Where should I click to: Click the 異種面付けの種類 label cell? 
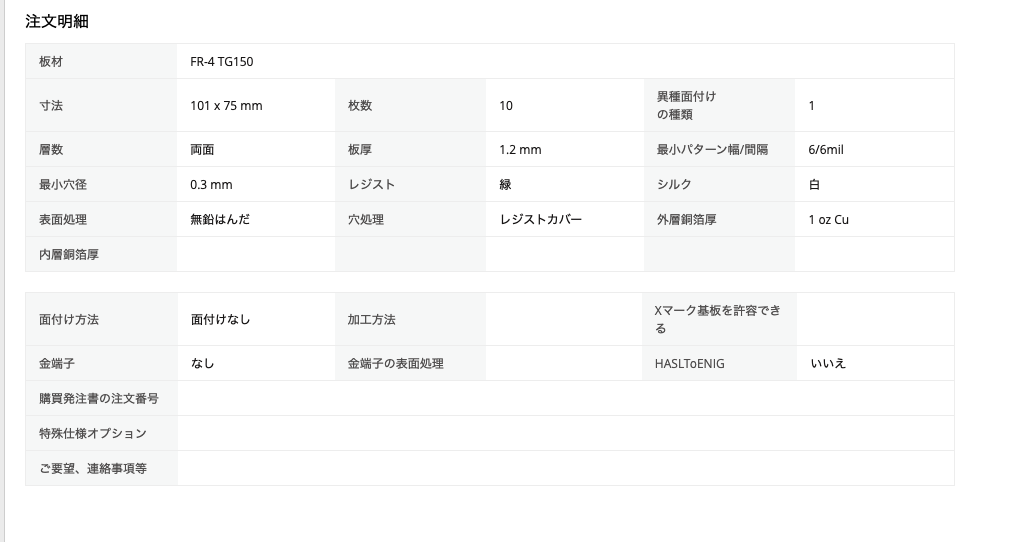click(687, 105)
